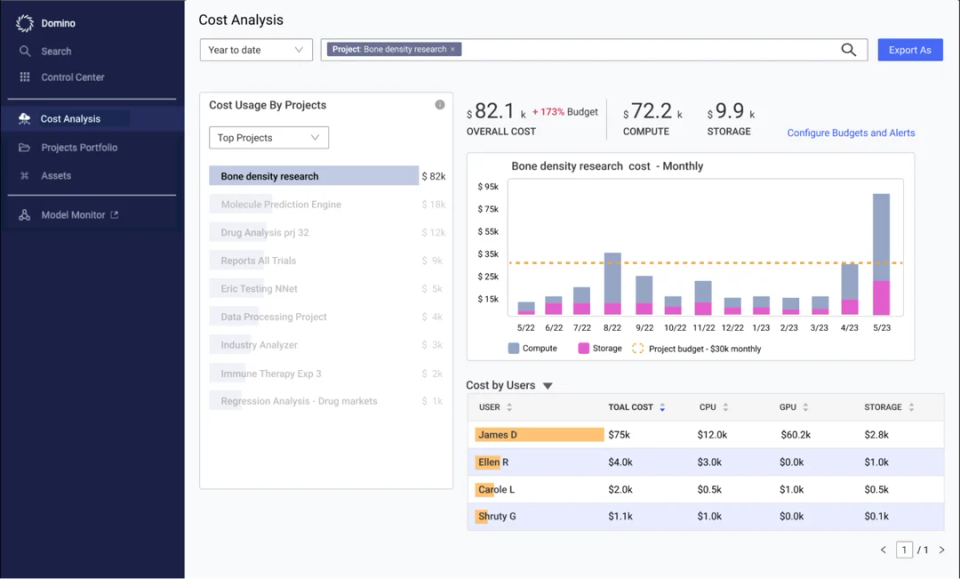Screen dimensions: 960x579
Task: Click the Domino logo
Action: click(x=23, y=22)
